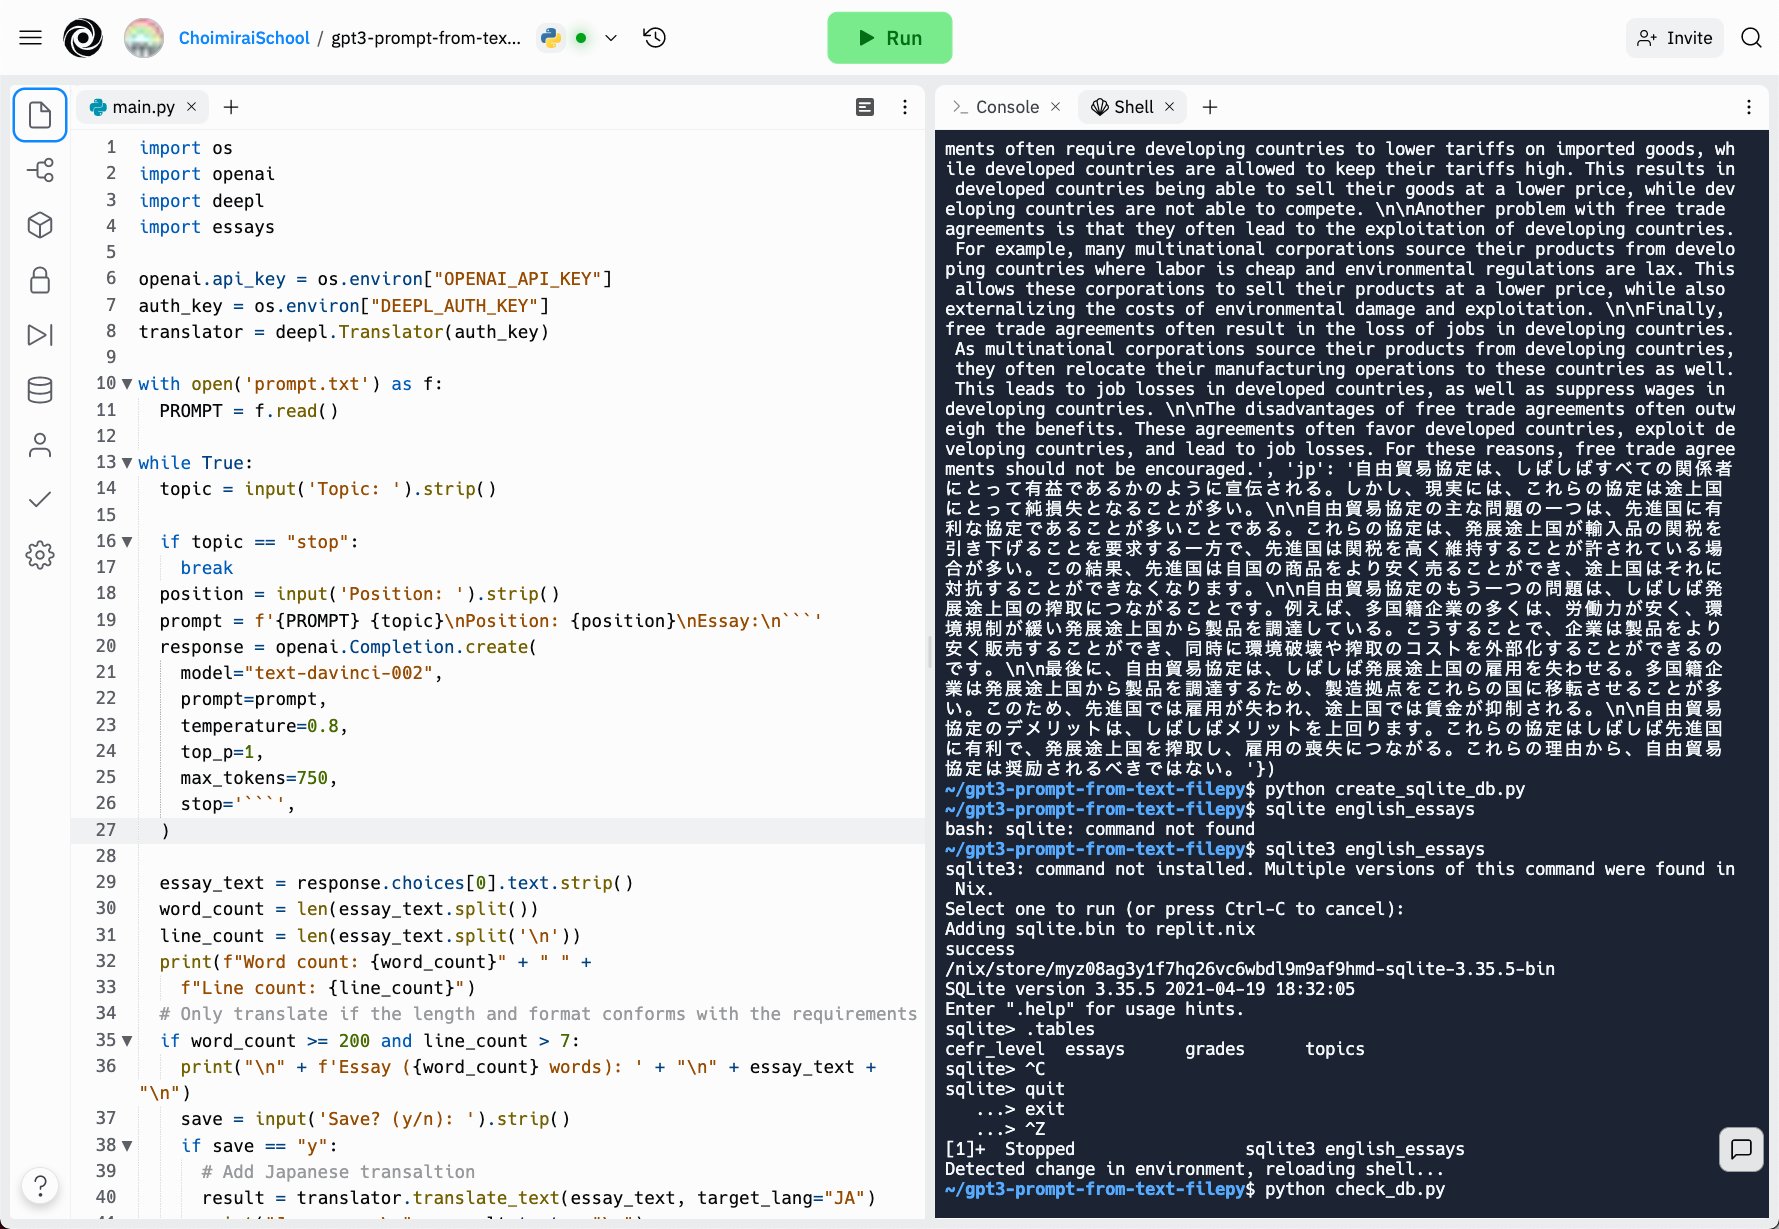Open the Unit tests checkmark tool
The height and width of the screenshot is (1229, 1779).
(x=40, y=500)
